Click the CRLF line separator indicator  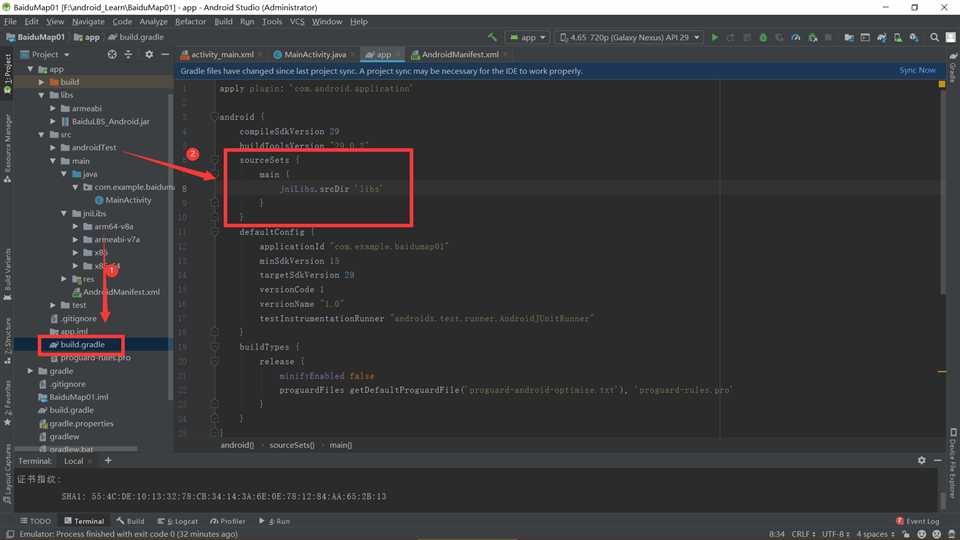(803, 534)
